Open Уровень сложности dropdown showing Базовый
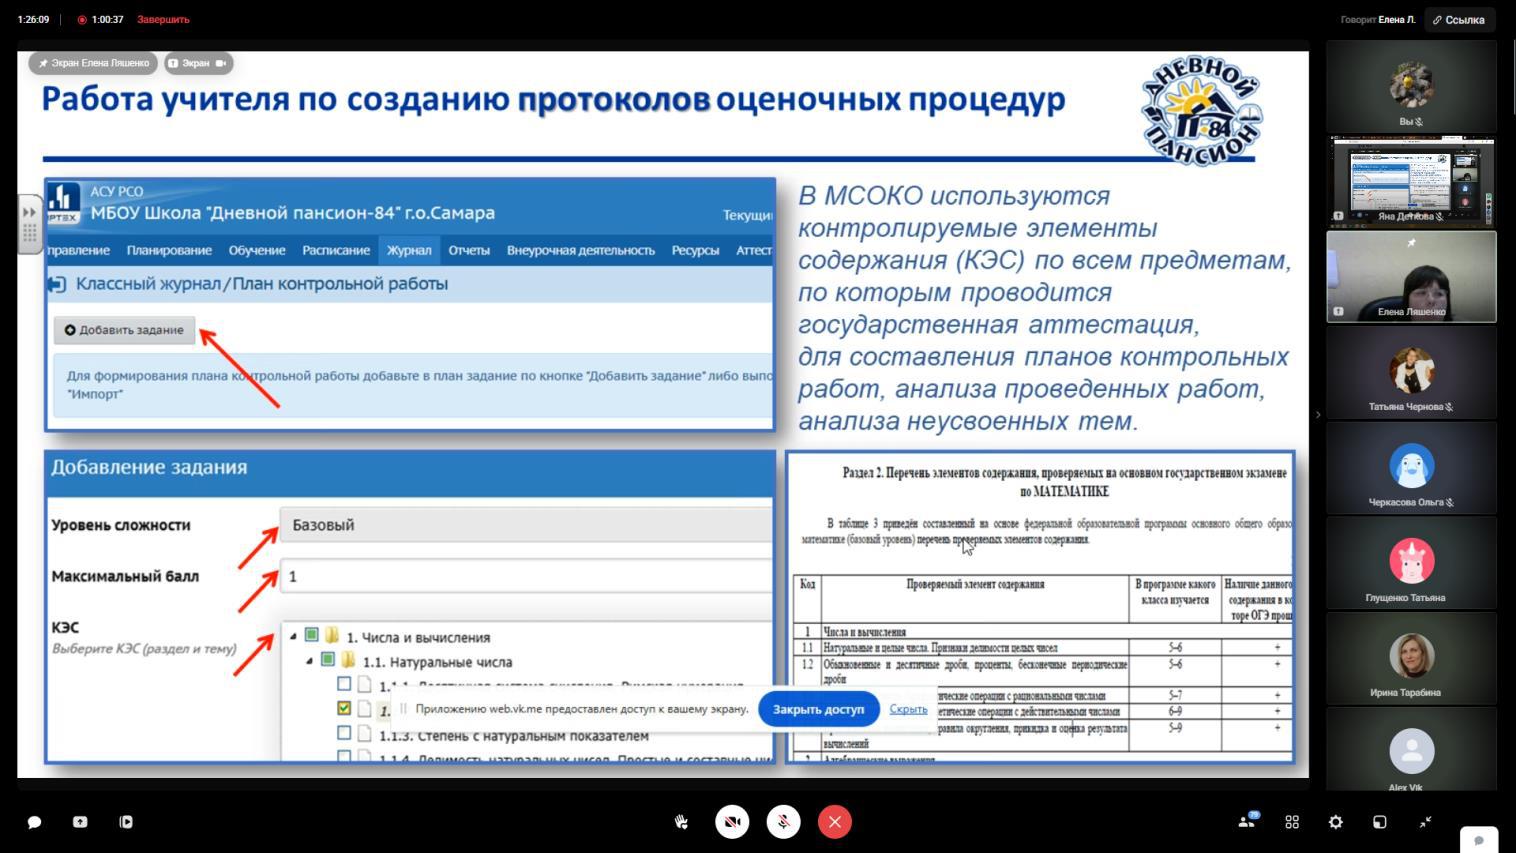Viewport: 1516px width, 853px height. pyautogui.click(x=526, y=525)
